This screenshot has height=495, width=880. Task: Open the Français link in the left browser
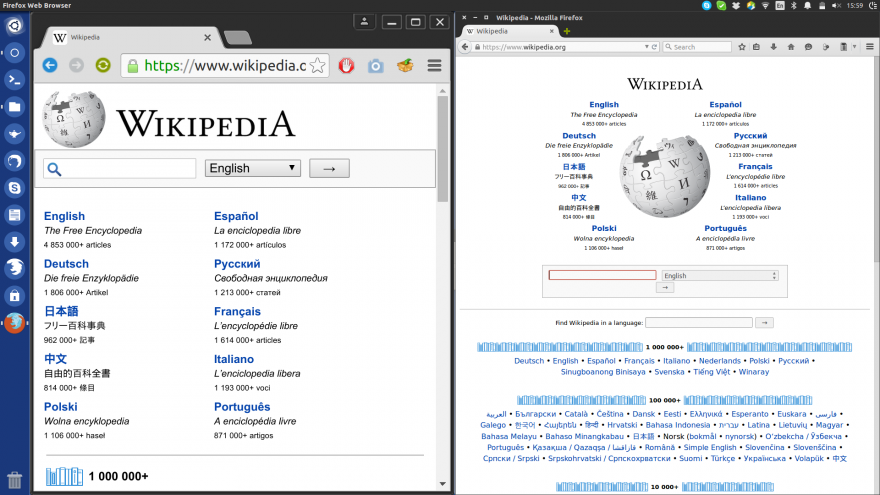click(237, 311)
